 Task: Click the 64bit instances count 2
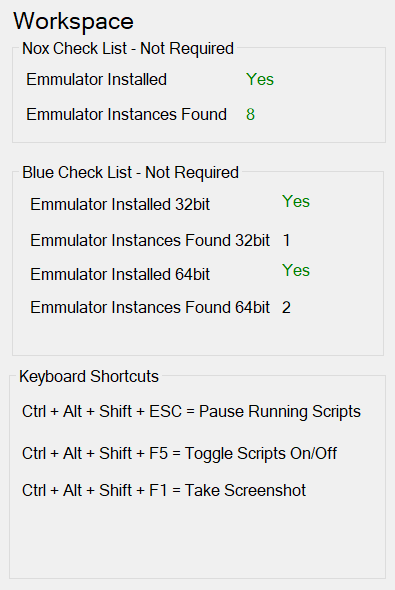[x=286, y=308]
